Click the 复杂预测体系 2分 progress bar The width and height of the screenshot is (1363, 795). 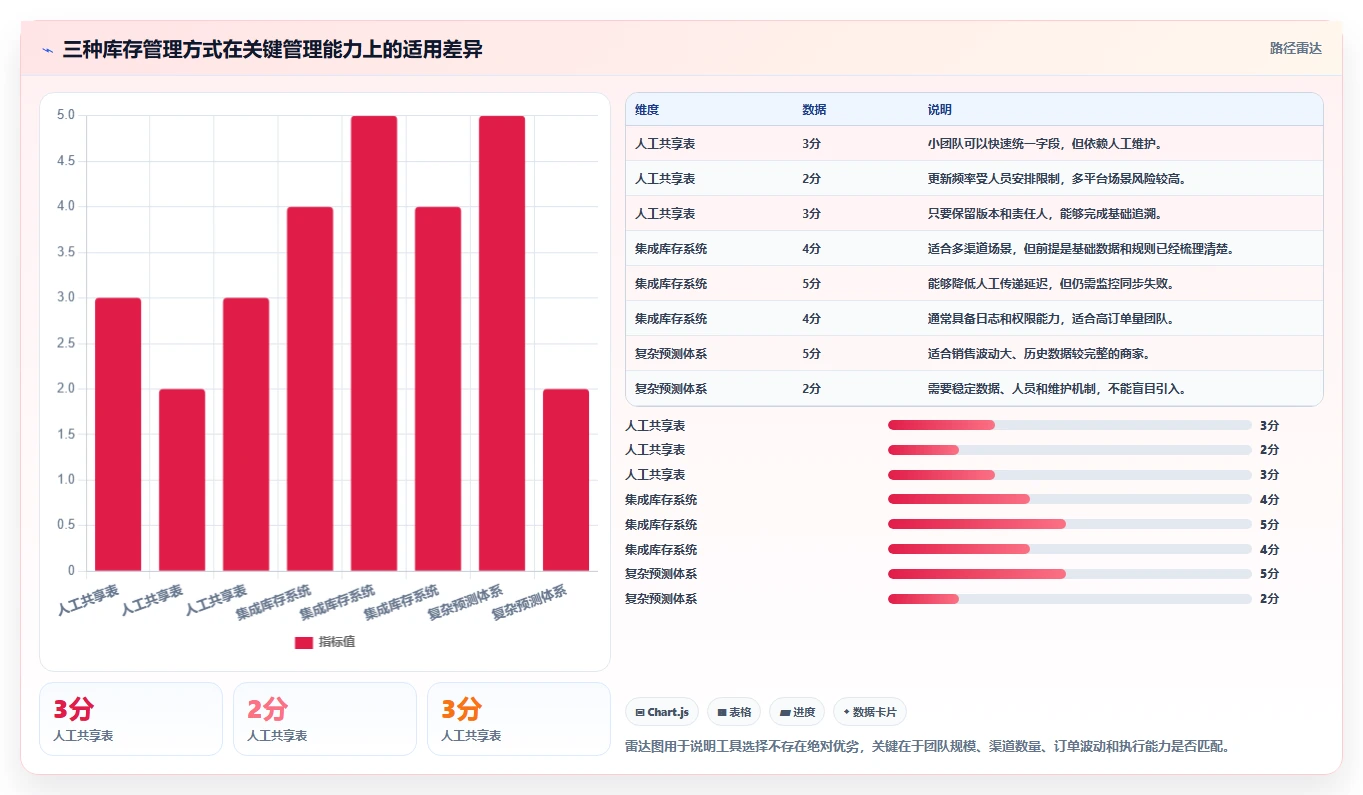[1070, 599]
